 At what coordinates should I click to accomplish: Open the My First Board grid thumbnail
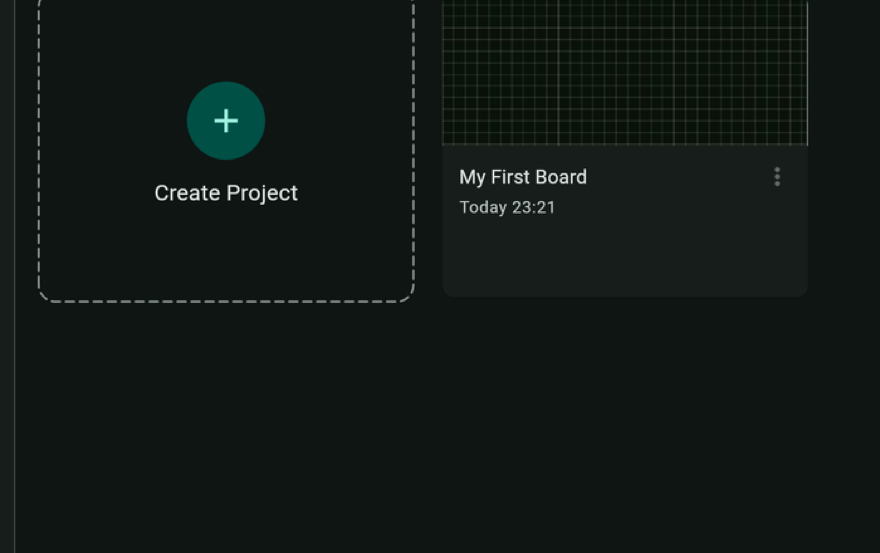(x=625, y=72)
